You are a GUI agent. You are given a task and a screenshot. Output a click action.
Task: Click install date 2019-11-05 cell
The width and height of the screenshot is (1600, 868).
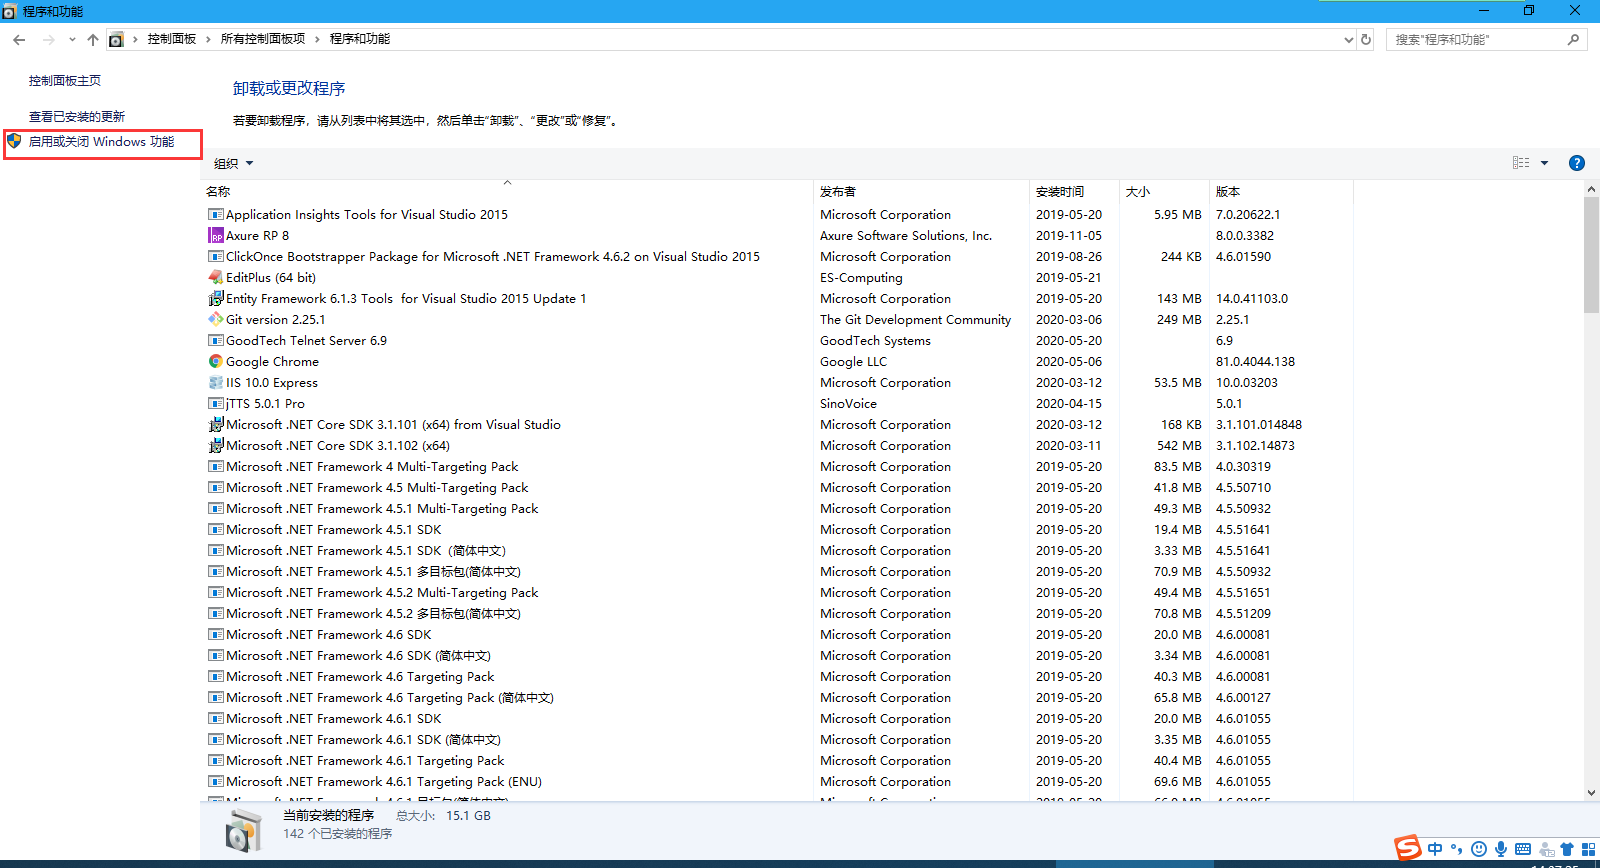coord(1069,236)
